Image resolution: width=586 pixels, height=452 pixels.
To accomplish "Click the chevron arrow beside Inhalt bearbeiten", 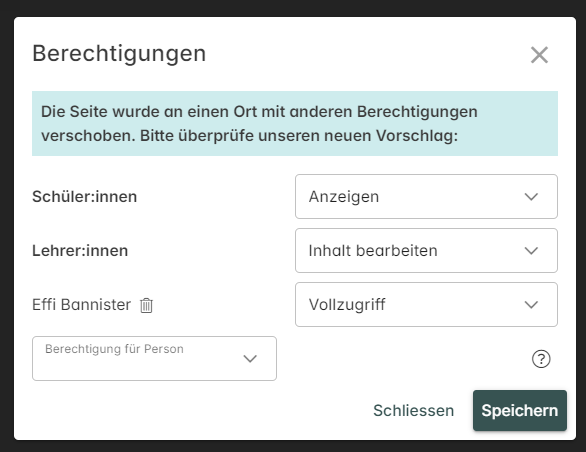I will pos(531,250).
